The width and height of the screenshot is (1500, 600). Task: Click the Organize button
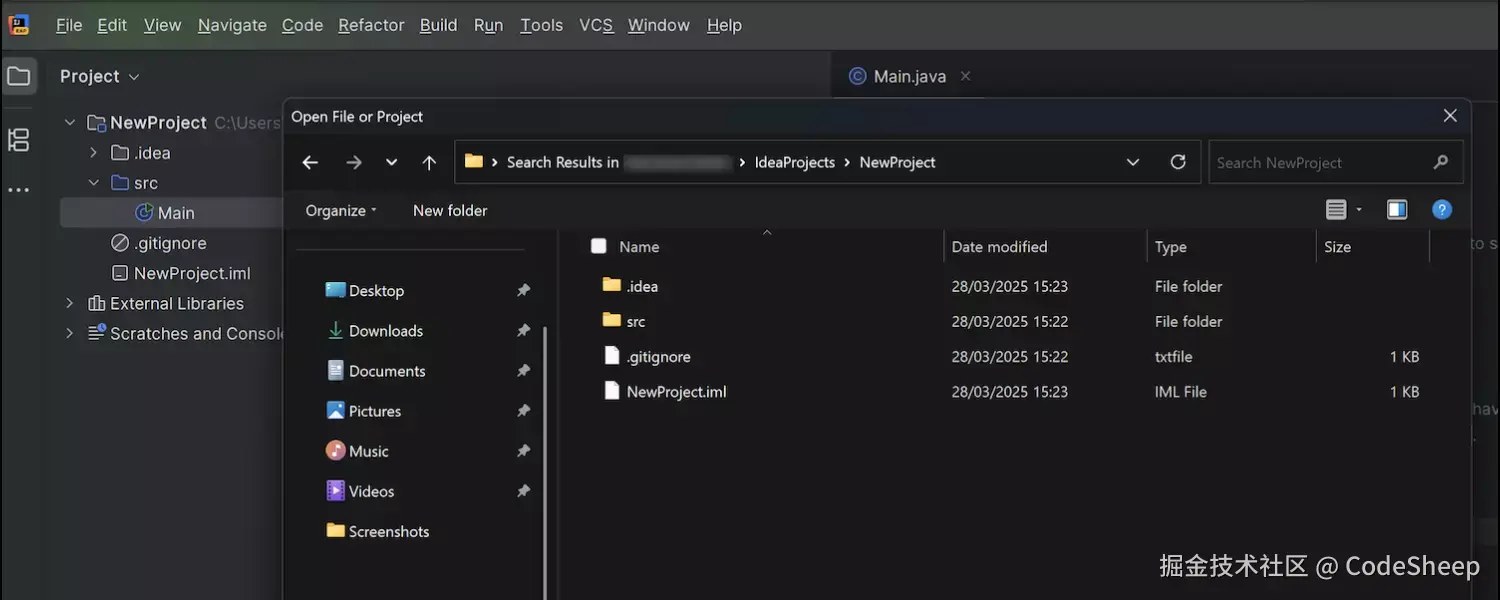tap(341, 210)
